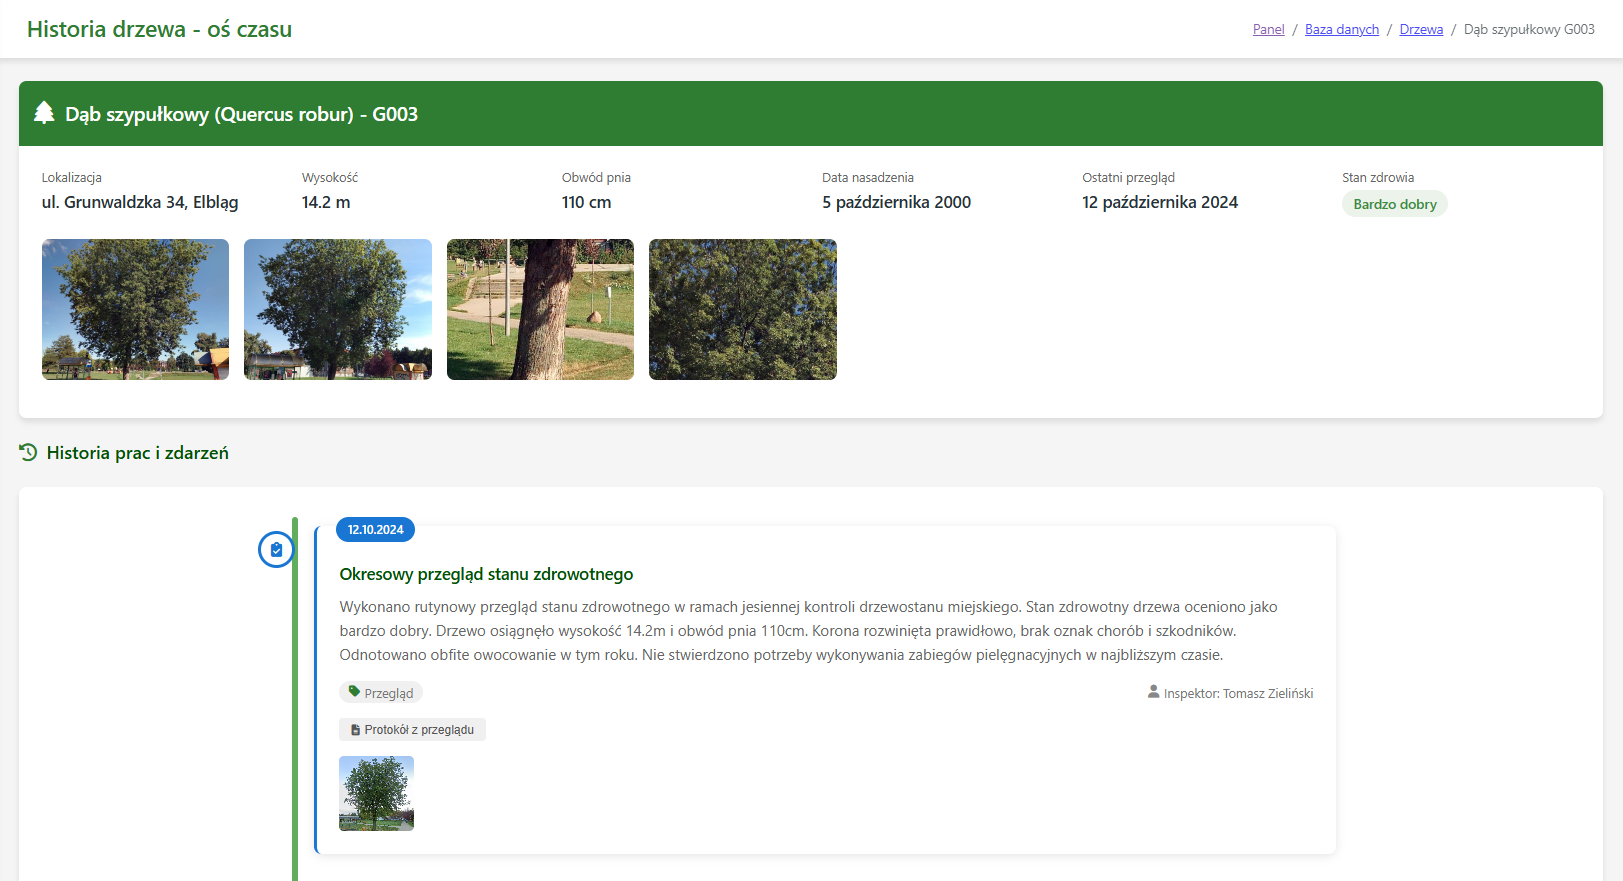View the tree trunk close-up photo
1623x881 pixels.
coord(540,309)
